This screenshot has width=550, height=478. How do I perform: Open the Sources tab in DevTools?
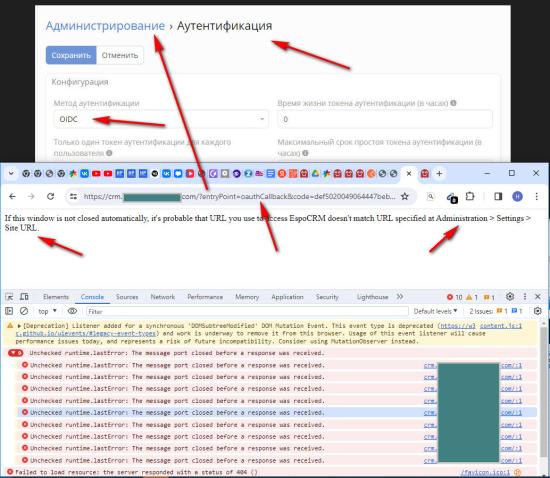127,297
